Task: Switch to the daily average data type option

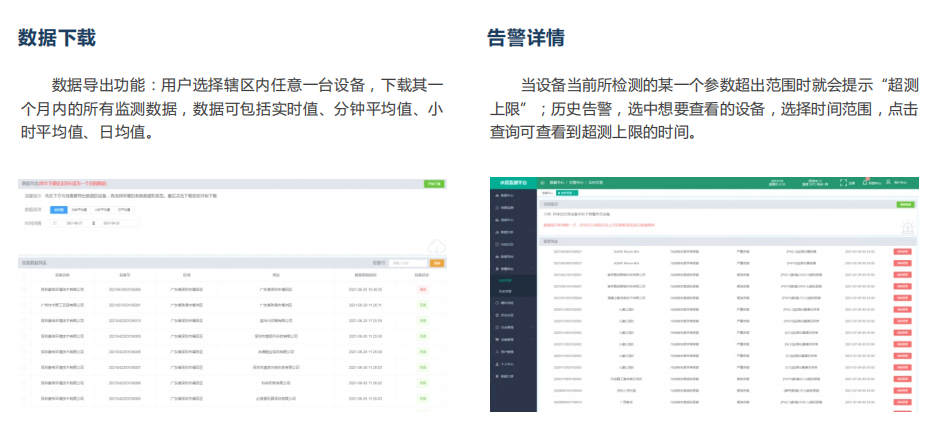Action: (122, 210)
